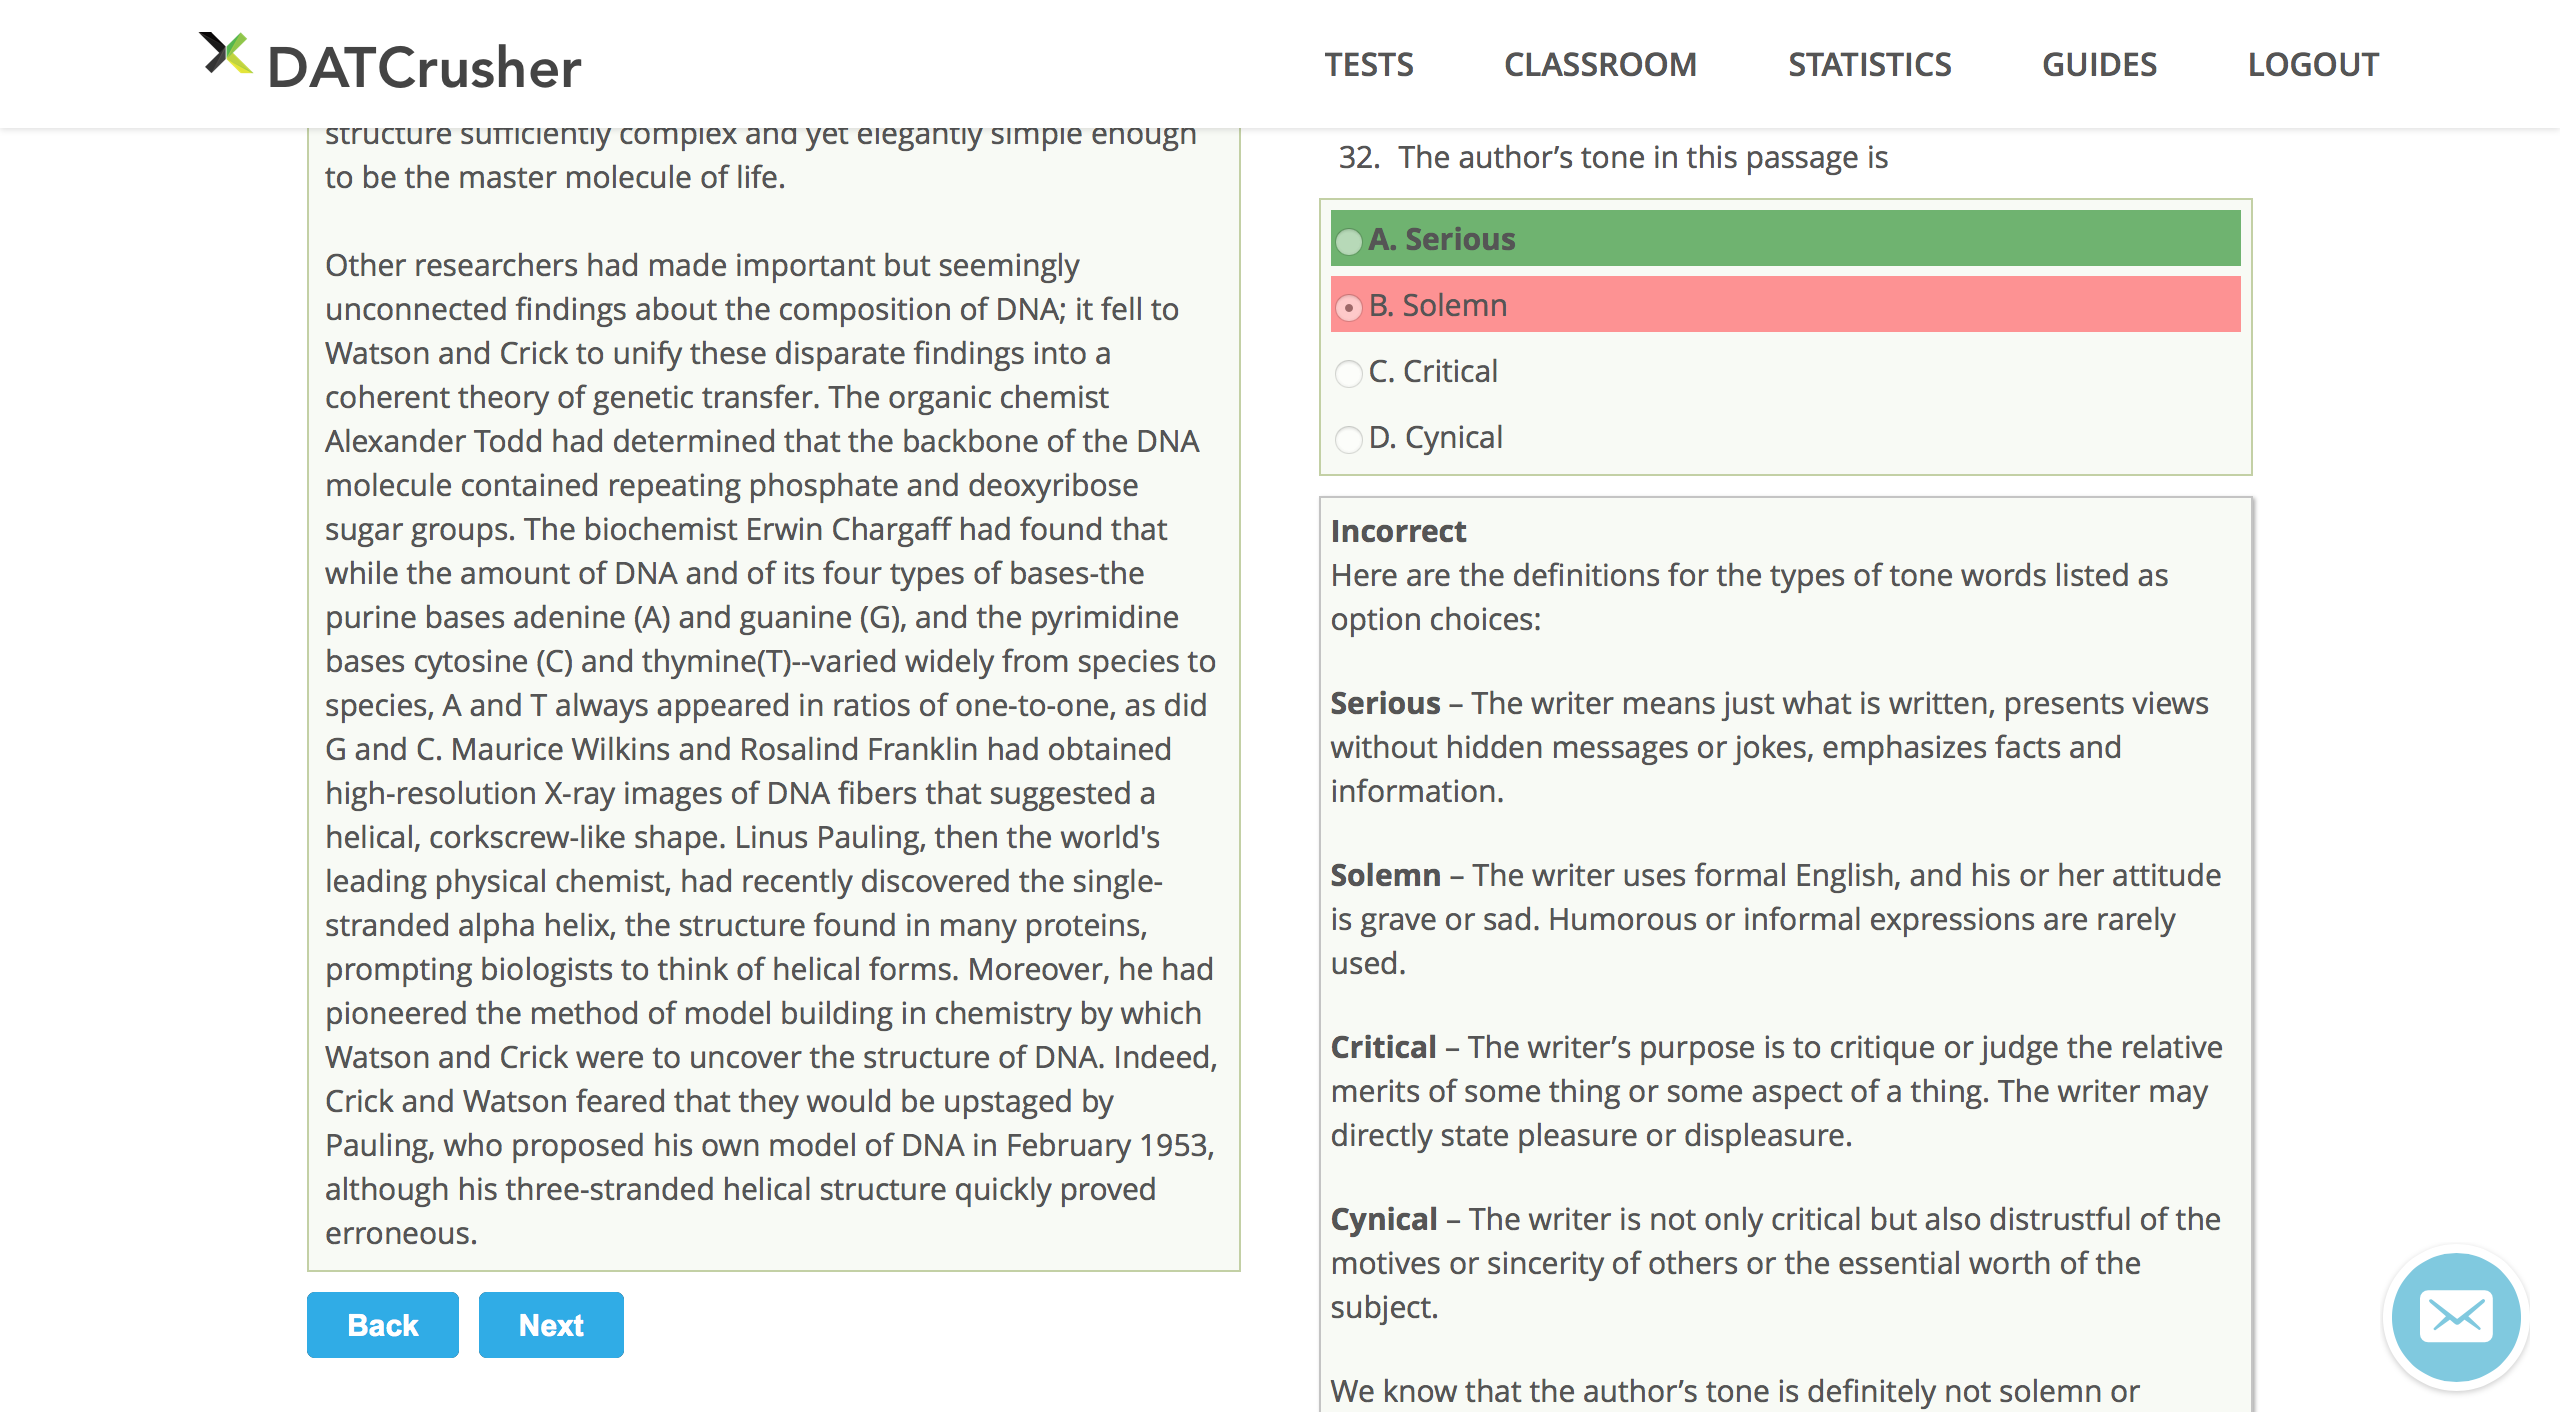Navigate to GUIDES in header
Image resolution: width=2560 pixels, height=1412 pixels.
(2099, 65)
